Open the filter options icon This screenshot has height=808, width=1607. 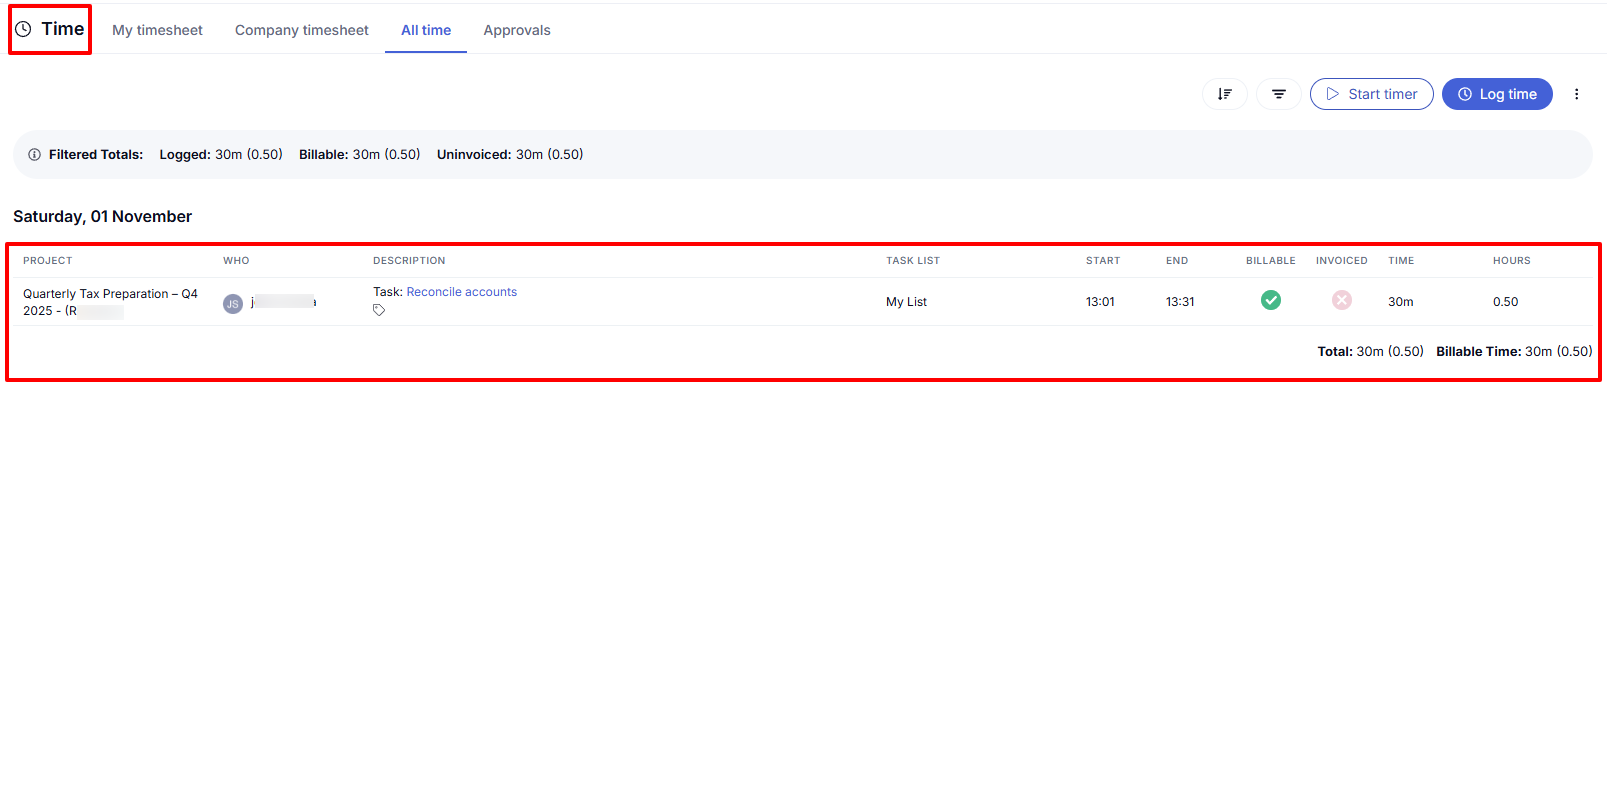click(1278, 94)
